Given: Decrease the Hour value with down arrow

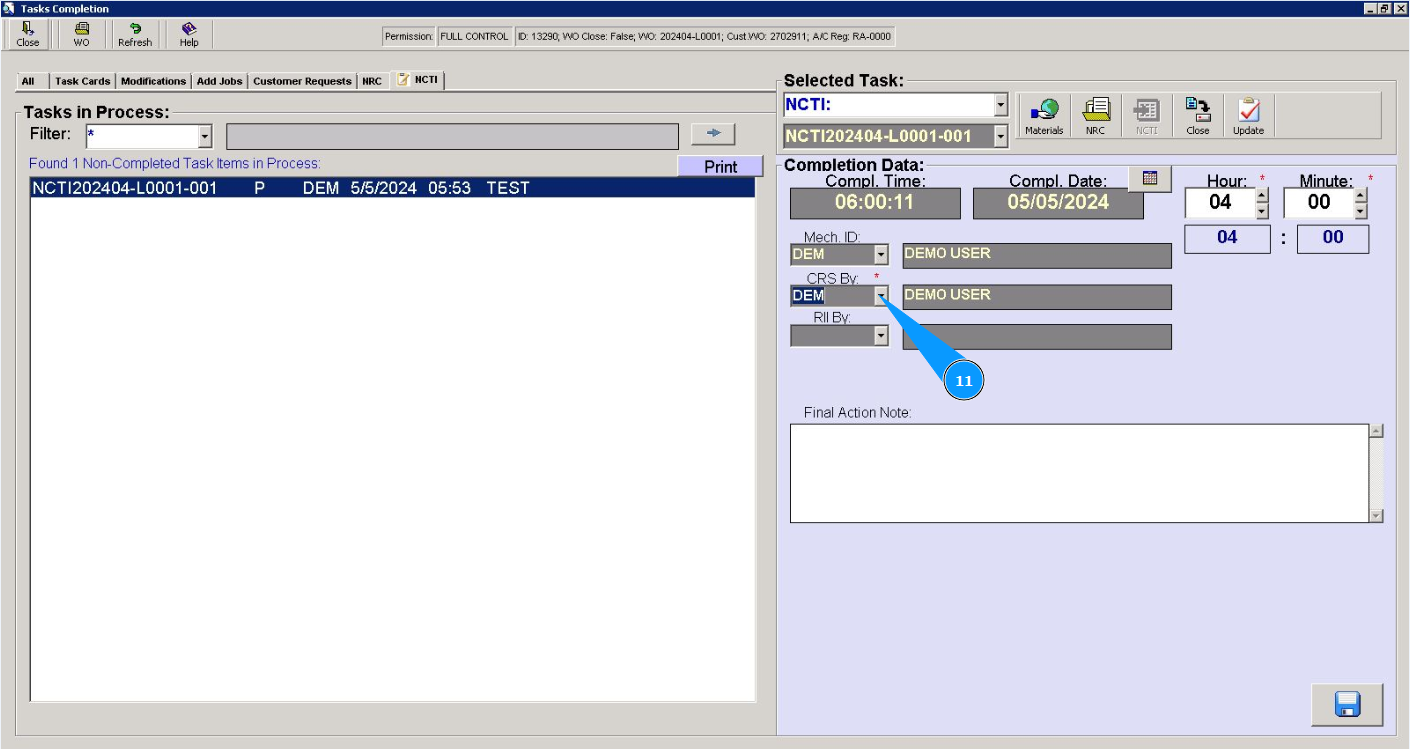Looking at the screenshot, I should [1261, 211].
